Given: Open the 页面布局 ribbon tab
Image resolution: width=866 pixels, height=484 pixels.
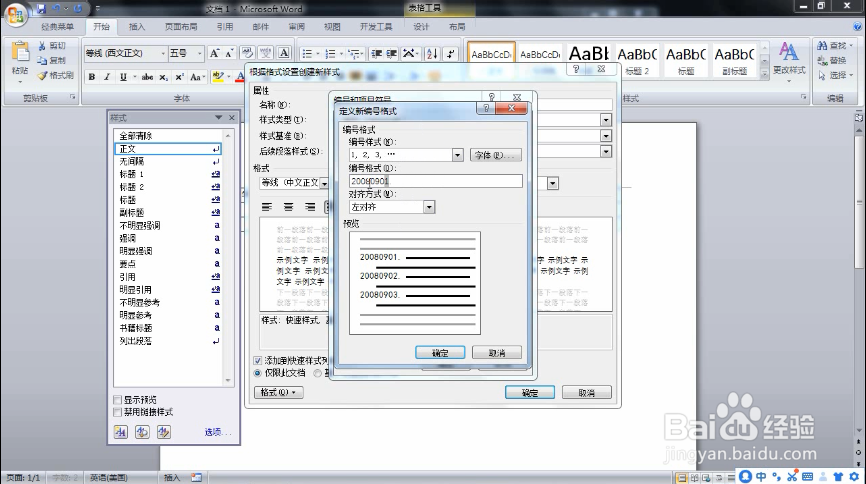Looking at the screenshot, I should 181,27.
